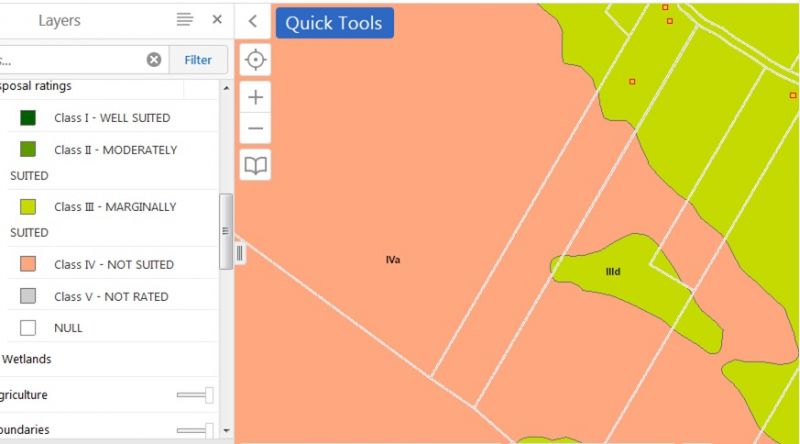800x444 pixels.
Task: Select the Boundaries layer row
Action: (x=109, y=429)
